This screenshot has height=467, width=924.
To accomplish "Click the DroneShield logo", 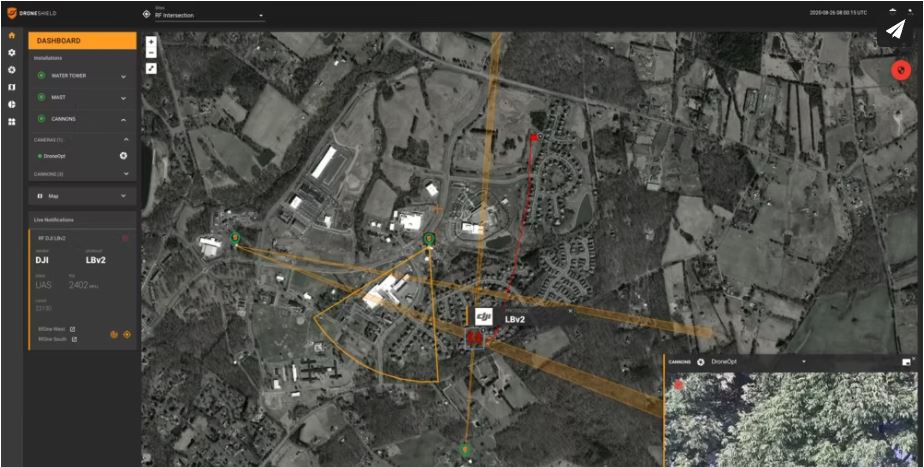I will (x=31, y=13).
